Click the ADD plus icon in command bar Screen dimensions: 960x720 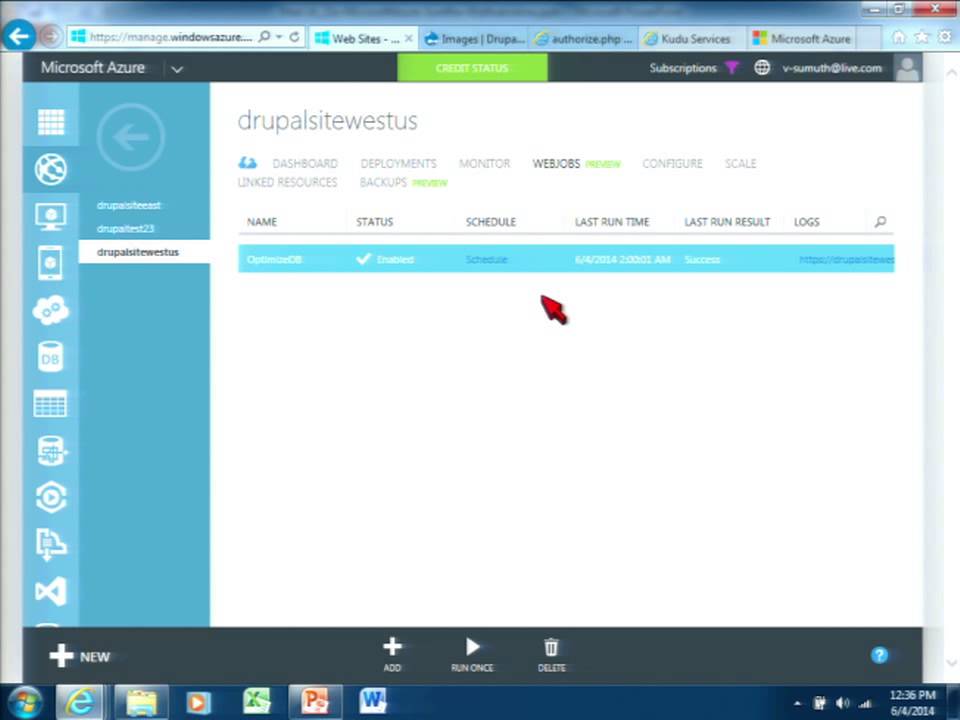[x=392, y=654]
